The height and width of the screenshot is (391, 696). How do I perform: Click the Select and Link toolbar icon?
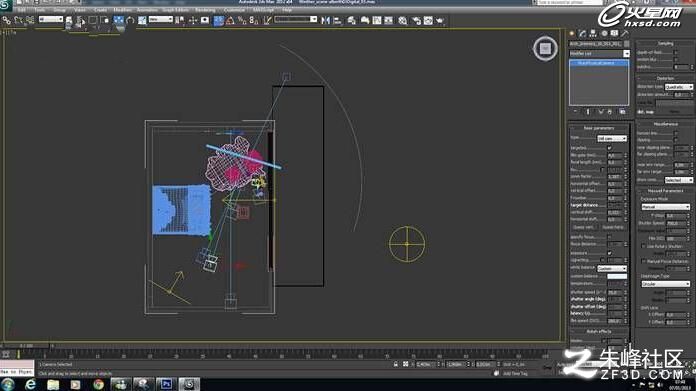point(6,20)
